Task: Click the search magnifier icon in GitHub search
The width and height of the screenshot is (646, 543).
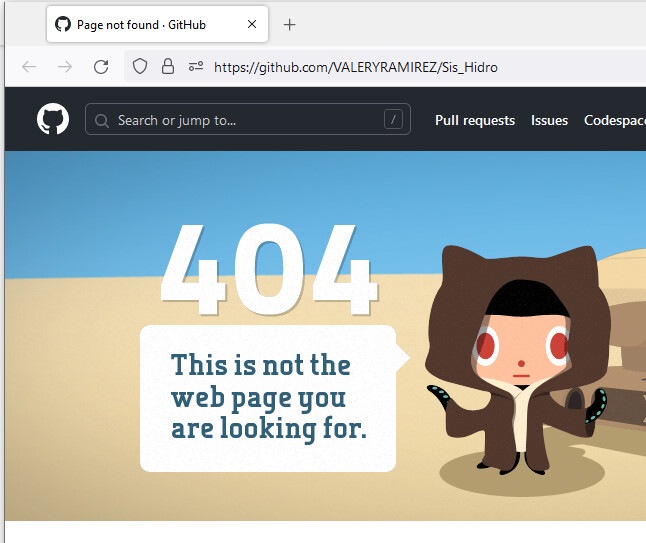Action: pyautogui.click(x=101, y=121)
